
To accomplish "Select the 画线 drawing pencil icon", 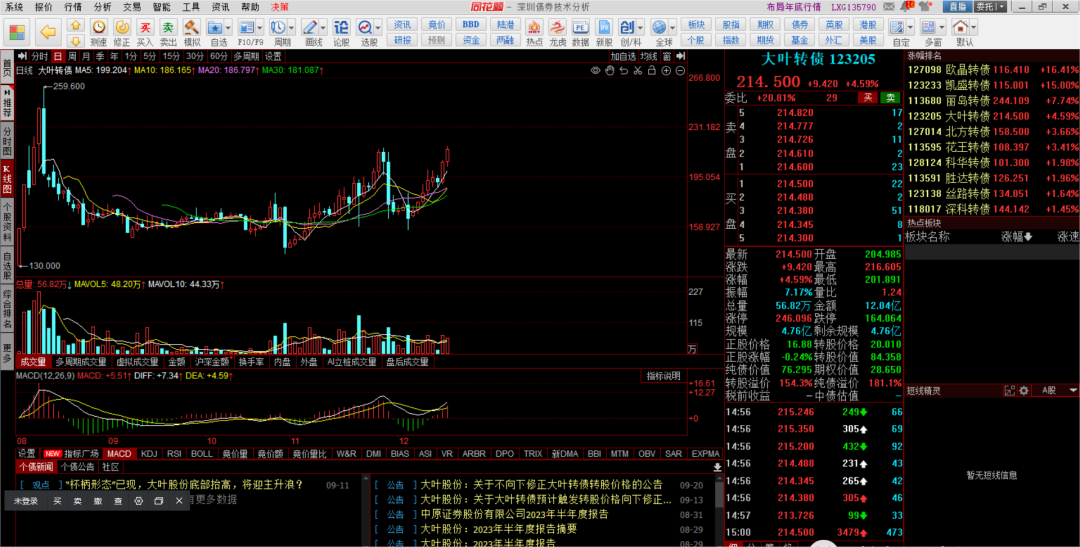I will coord(310,28).
